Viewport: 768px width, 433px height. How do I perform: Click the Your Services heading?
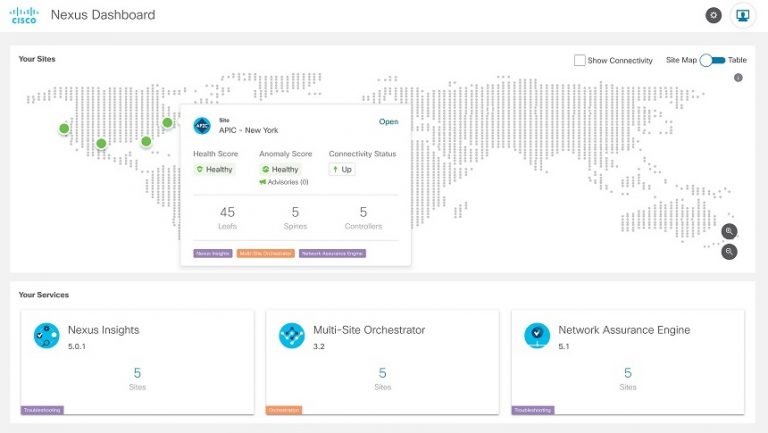click(x=44, y=295)
